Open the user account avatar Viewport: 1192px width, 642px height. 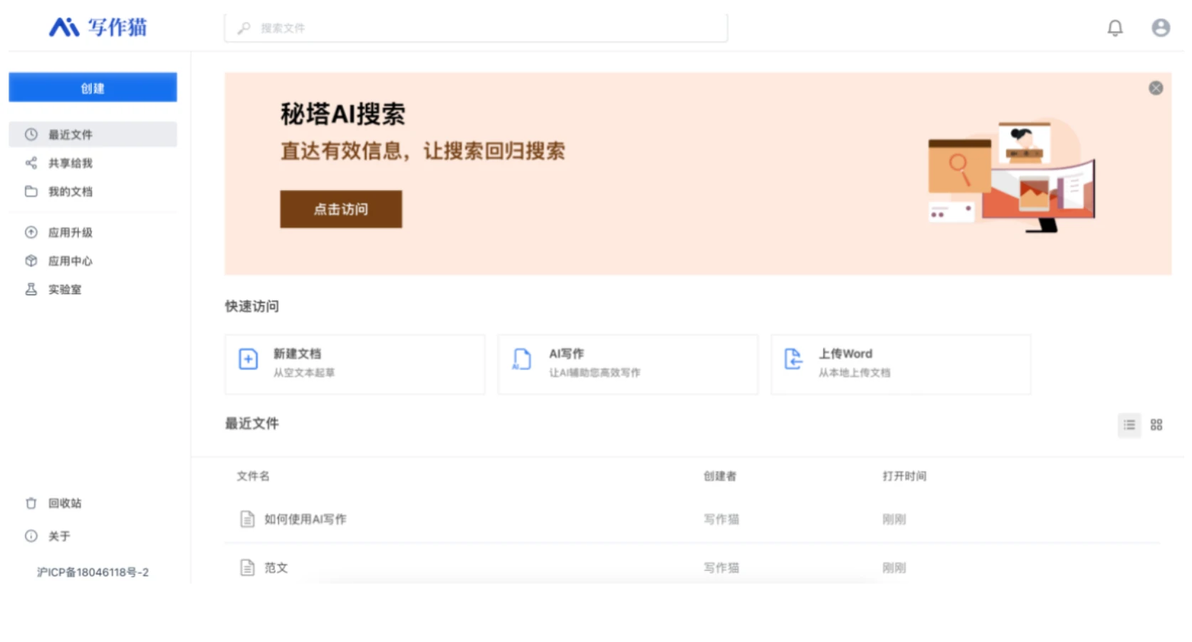coord(1160,28)
